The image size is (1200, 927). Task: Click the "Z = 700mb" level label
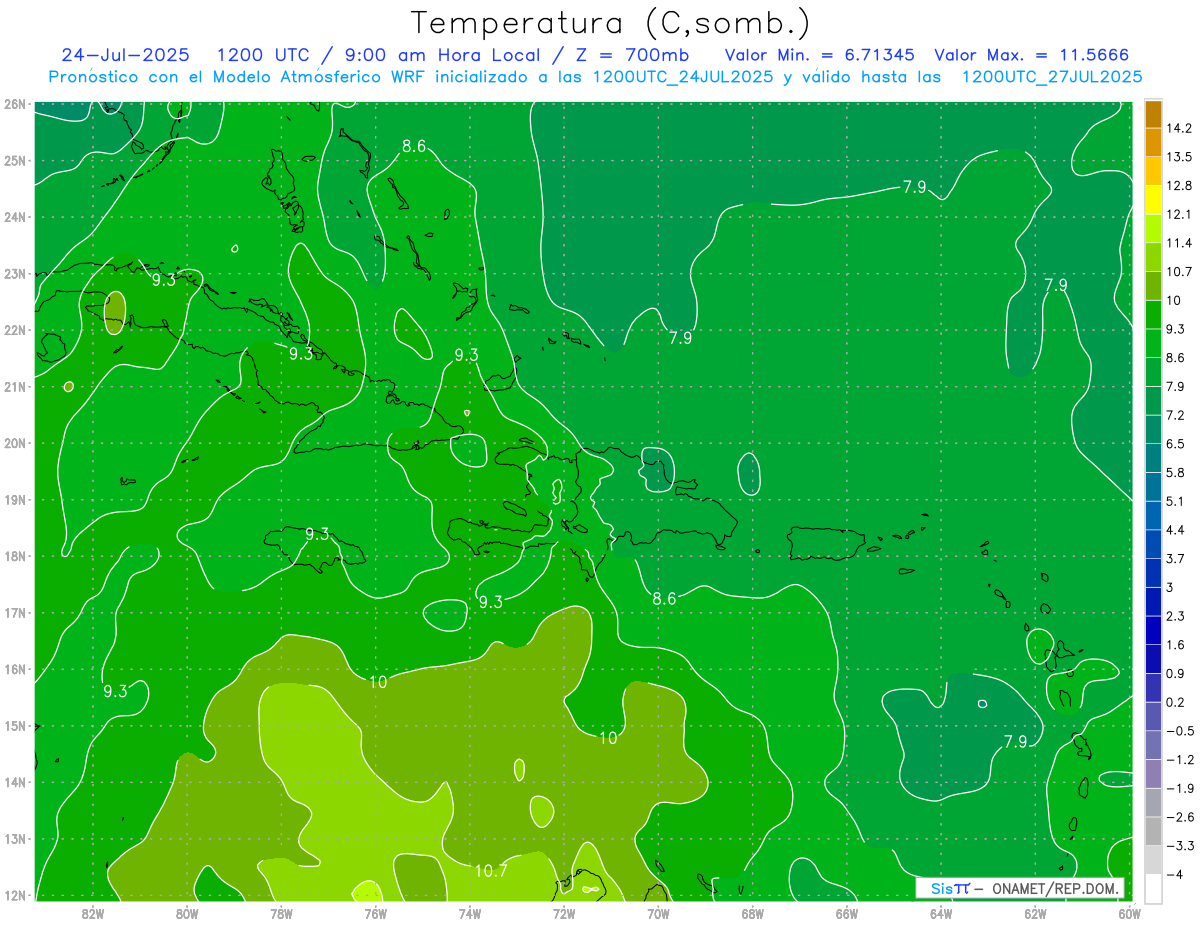click(x=632, y=55)
